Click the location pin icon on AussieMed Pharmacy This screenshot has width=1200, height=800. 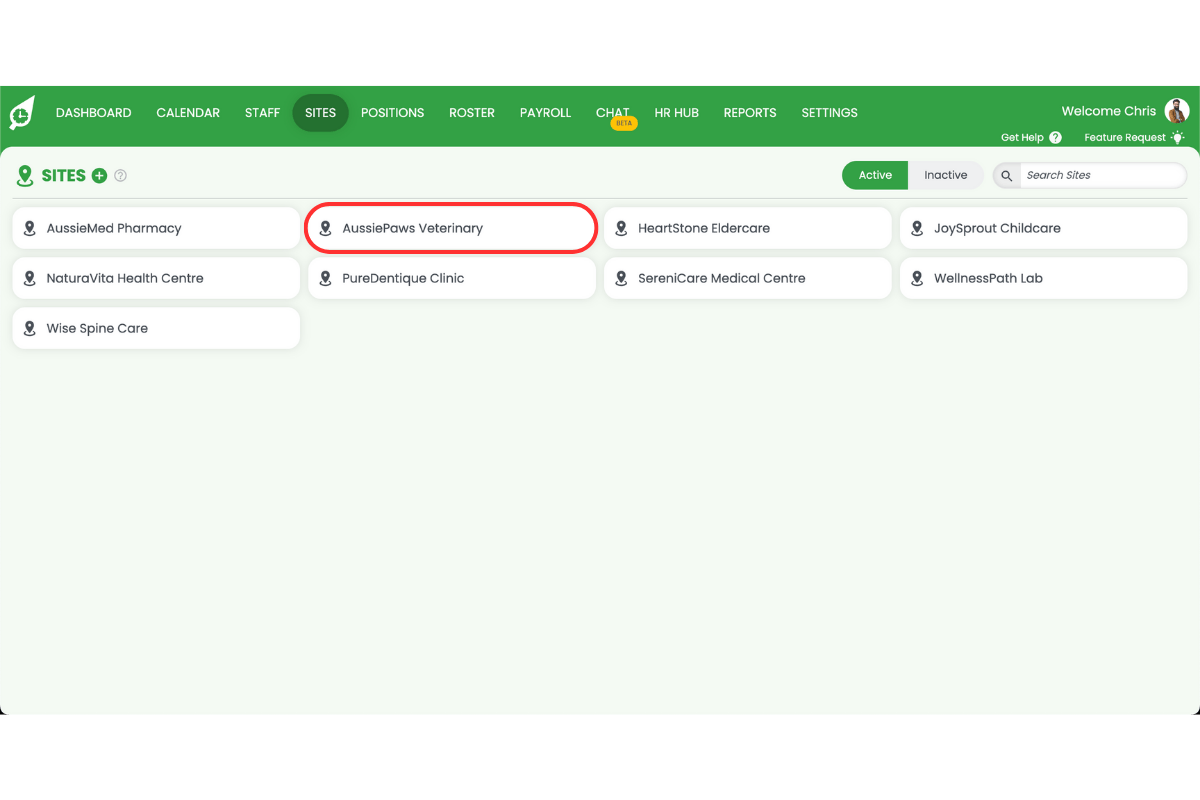click(30, 228)
